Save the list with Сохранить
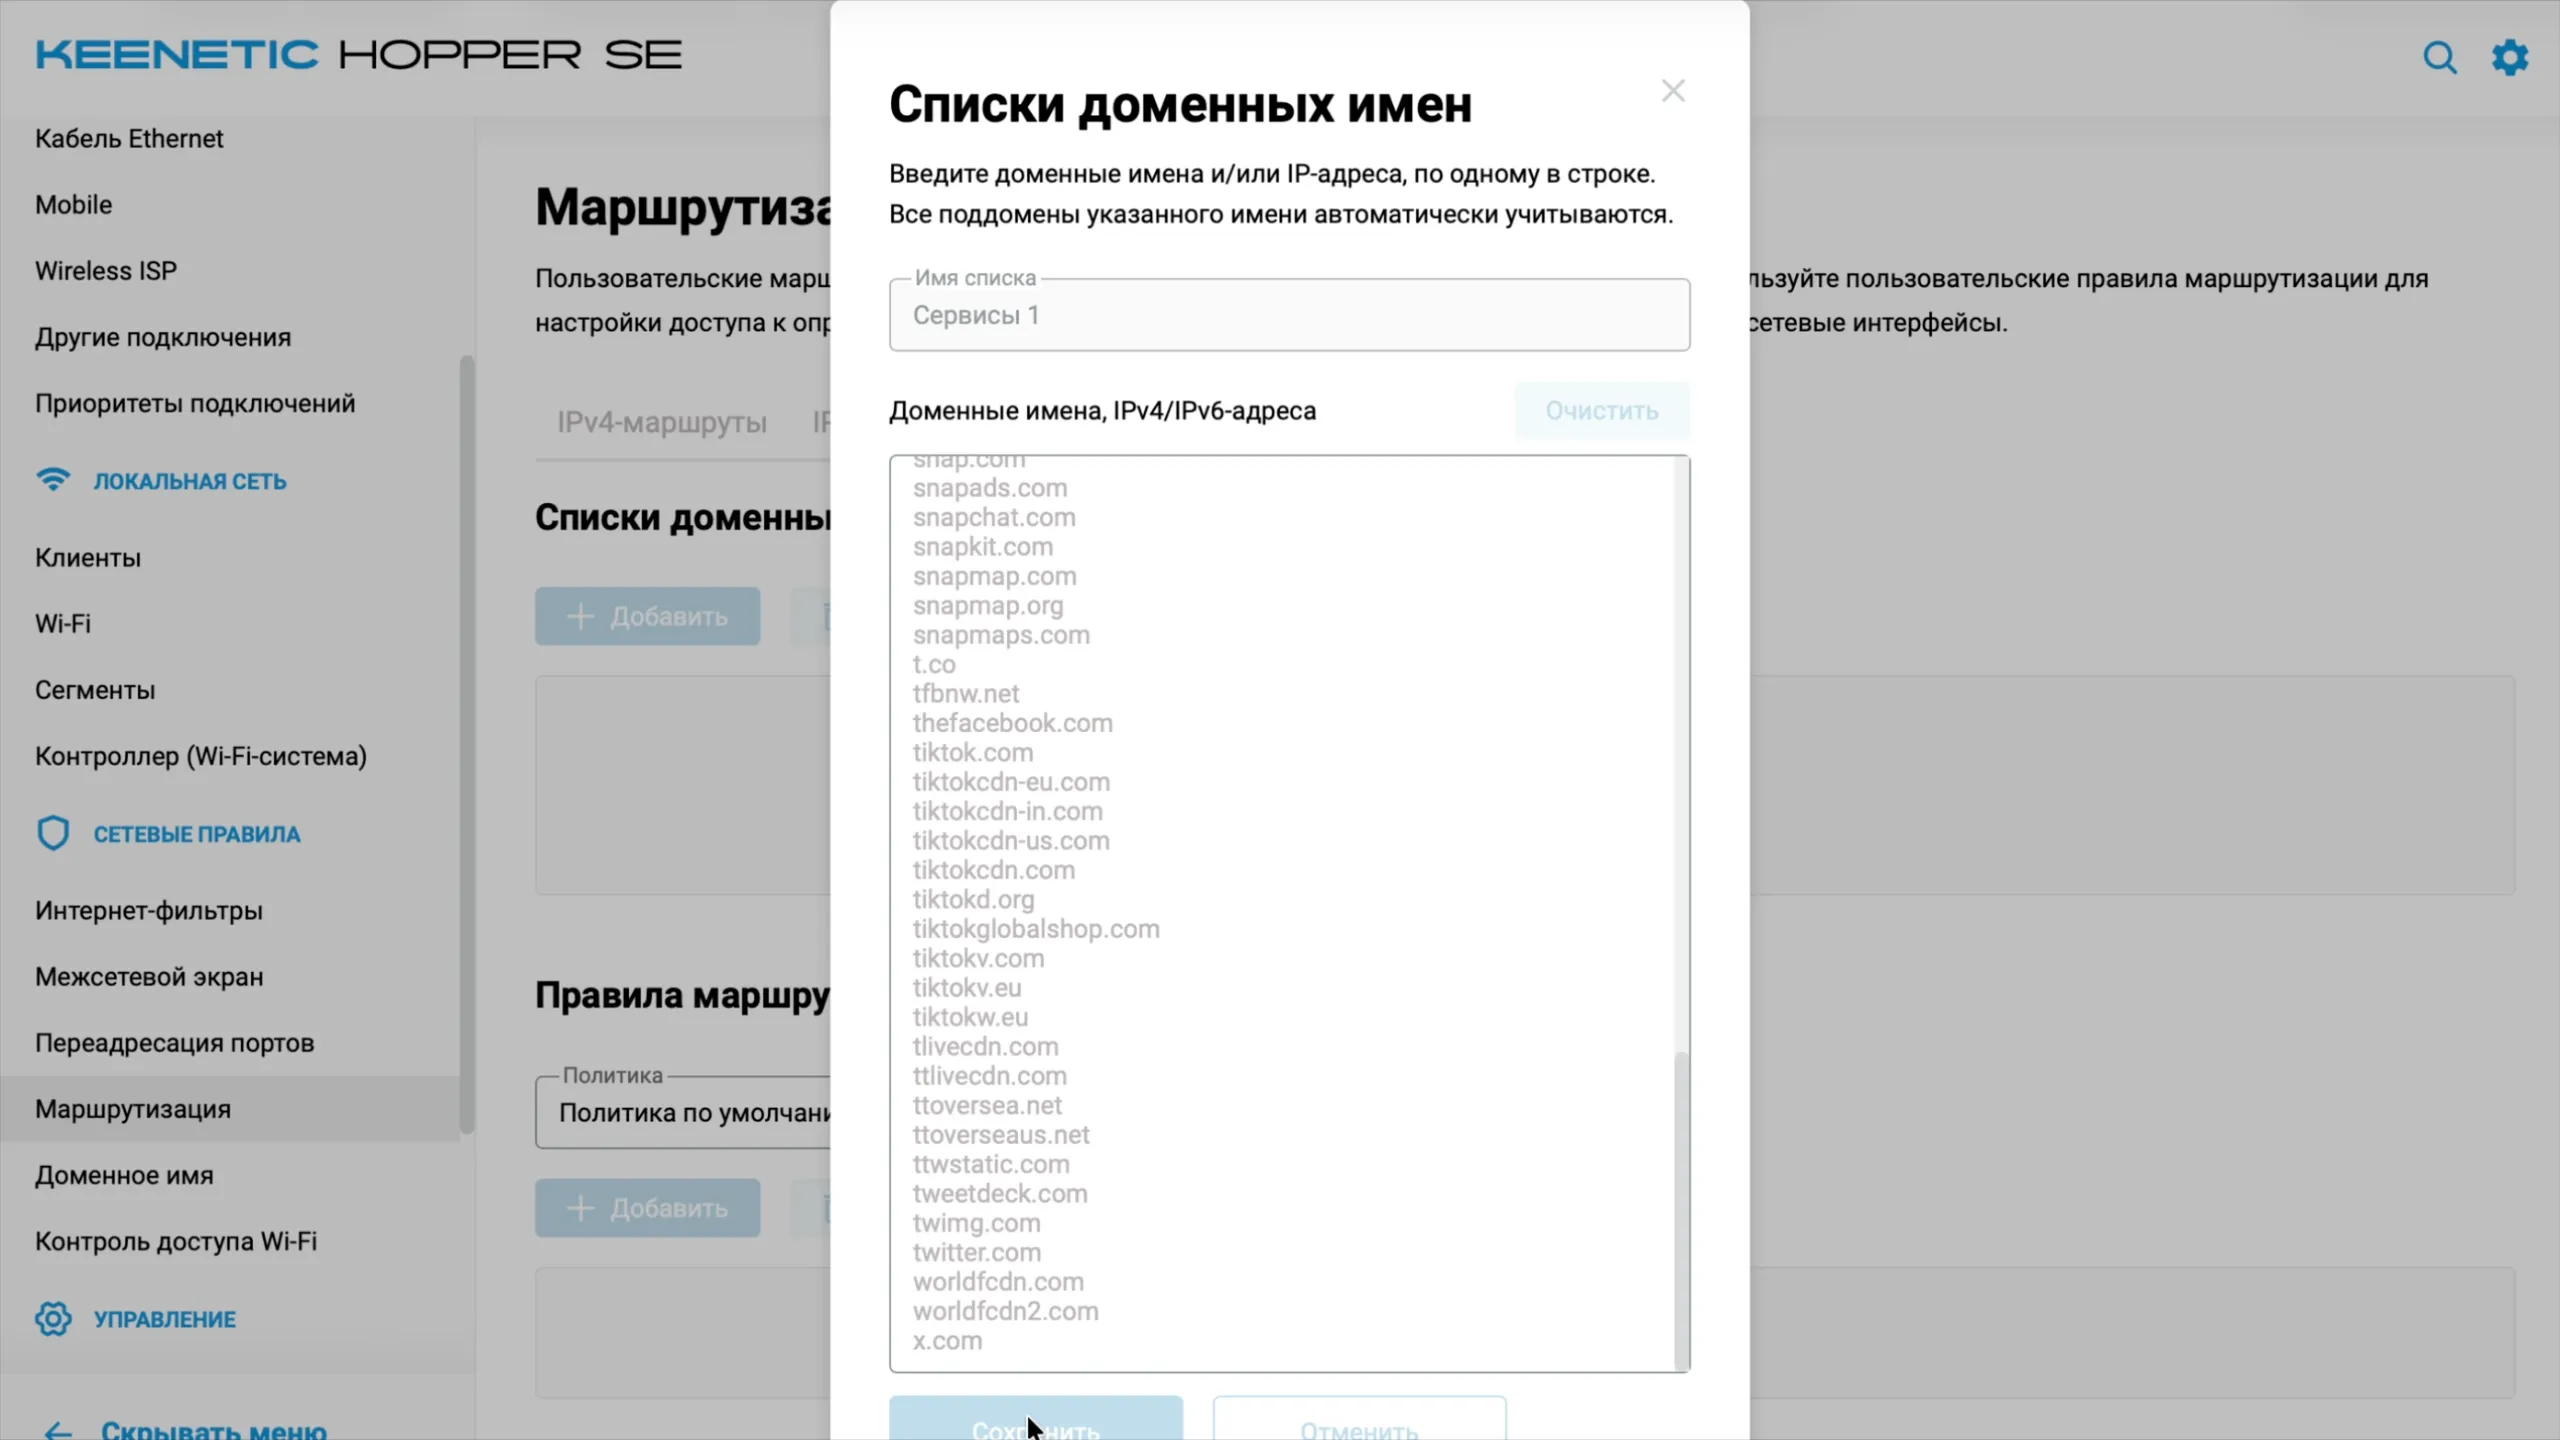 [x=1035, y=1418]
